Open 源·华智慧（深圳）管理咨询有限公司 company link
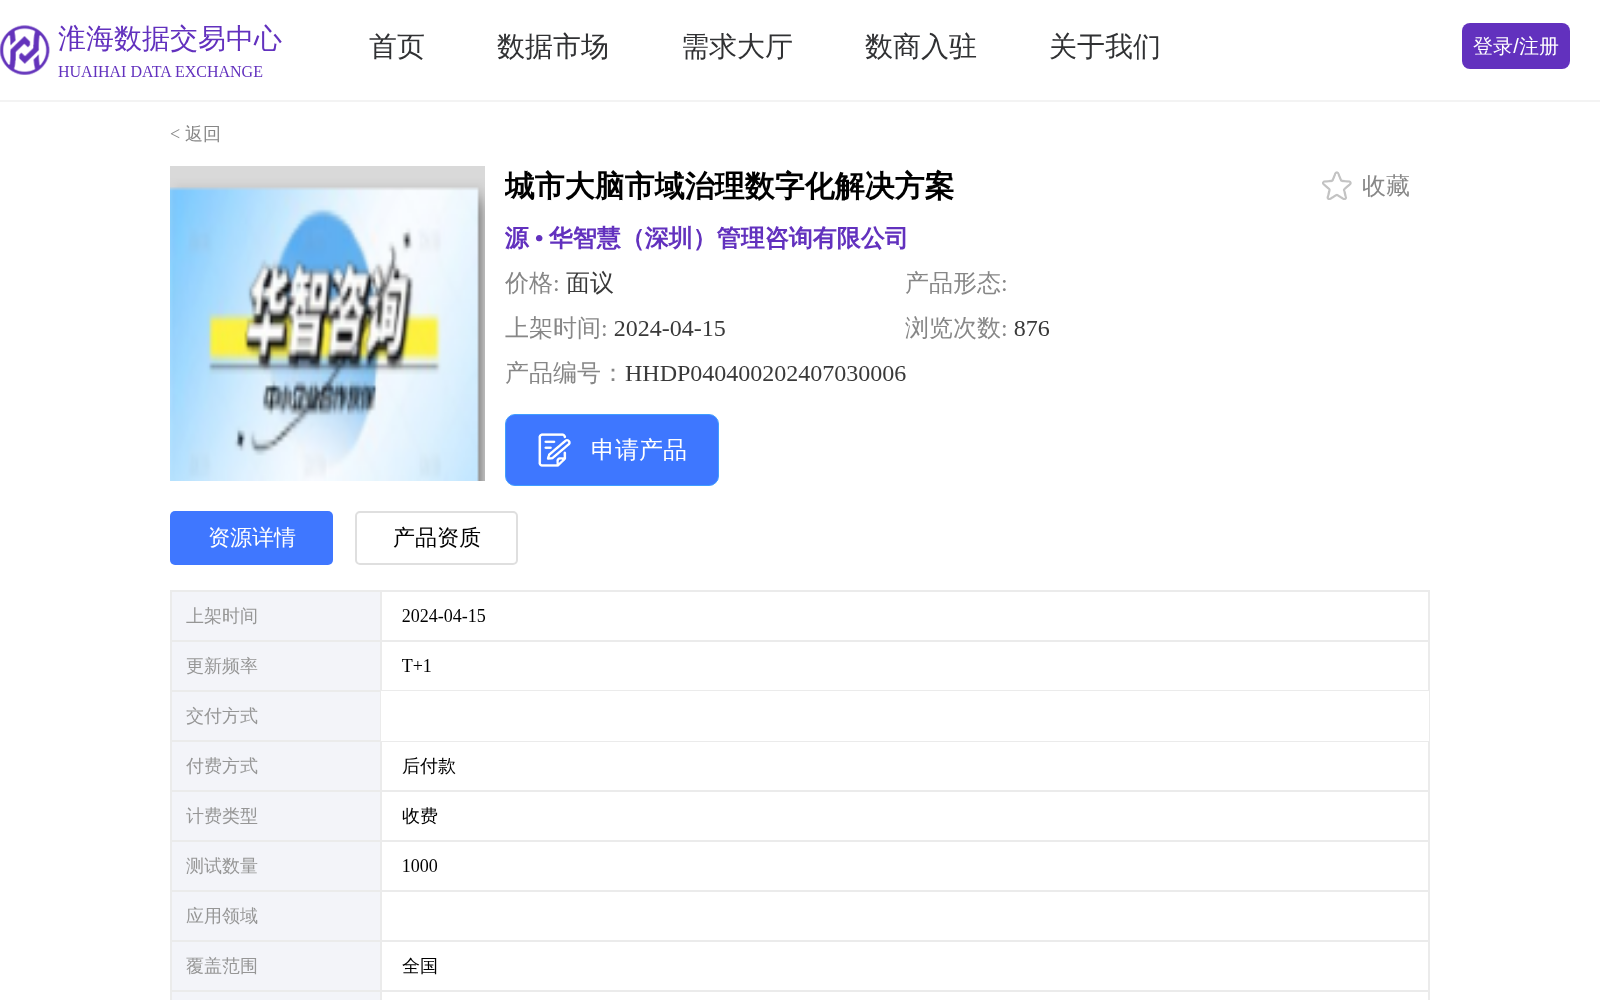Screen dimensions: 1600x1000 [706, 238]
